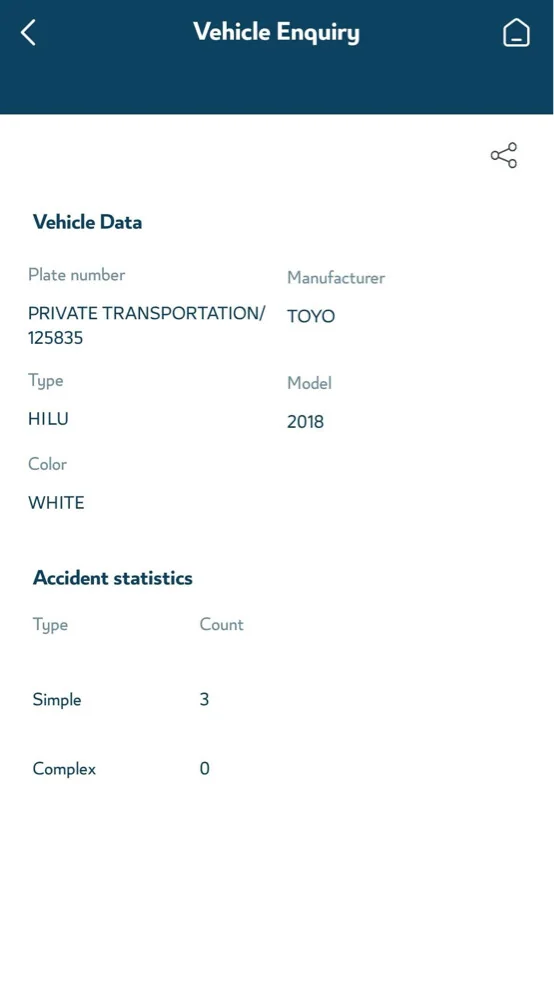Select the HILU type value
Image resolution: width=554 pixels, height=1000 pixels.
pyautogui.click(x=48, y=419)
